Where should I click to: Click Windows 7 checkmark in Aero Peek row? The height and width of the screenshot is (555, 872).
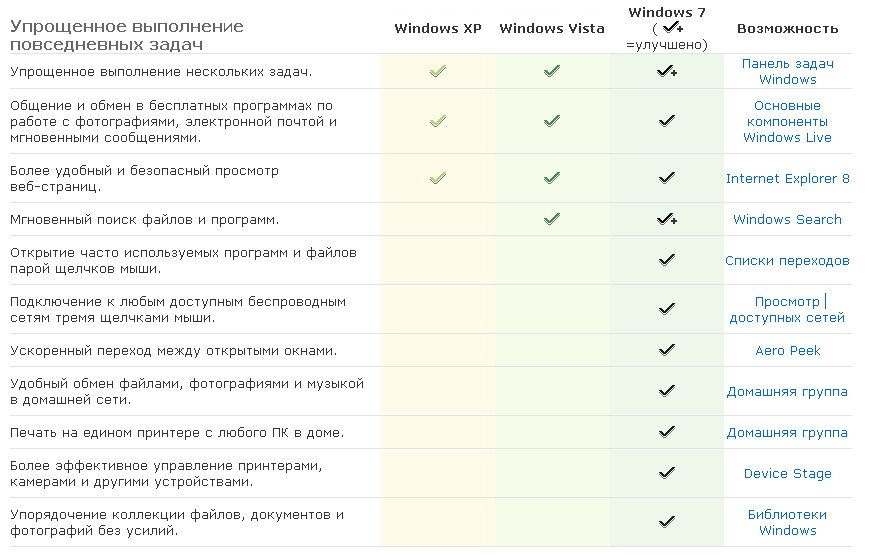pos(666,350)
